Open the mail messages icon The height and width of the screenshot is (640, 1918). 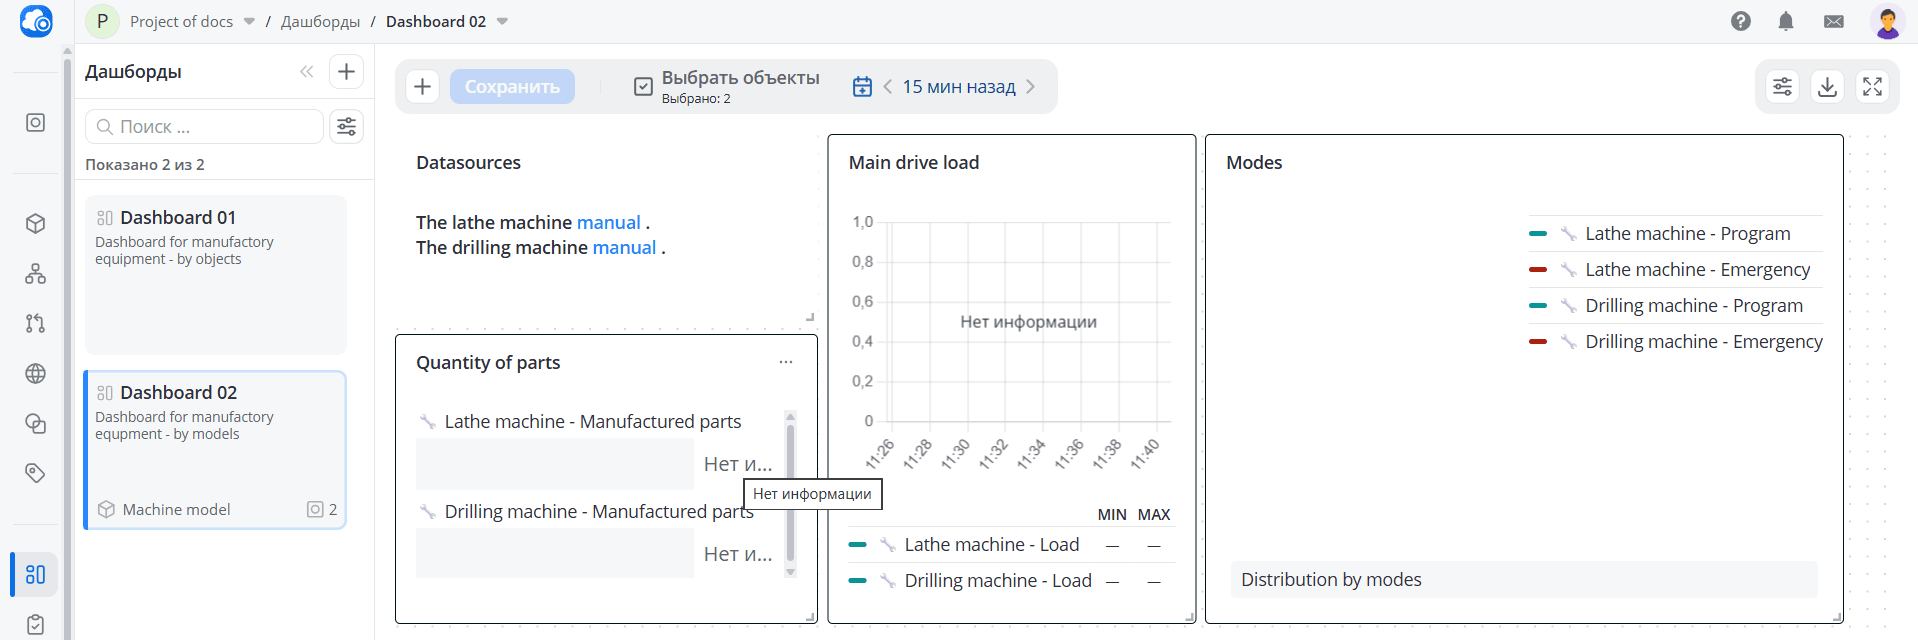(x=1834, y=21)
